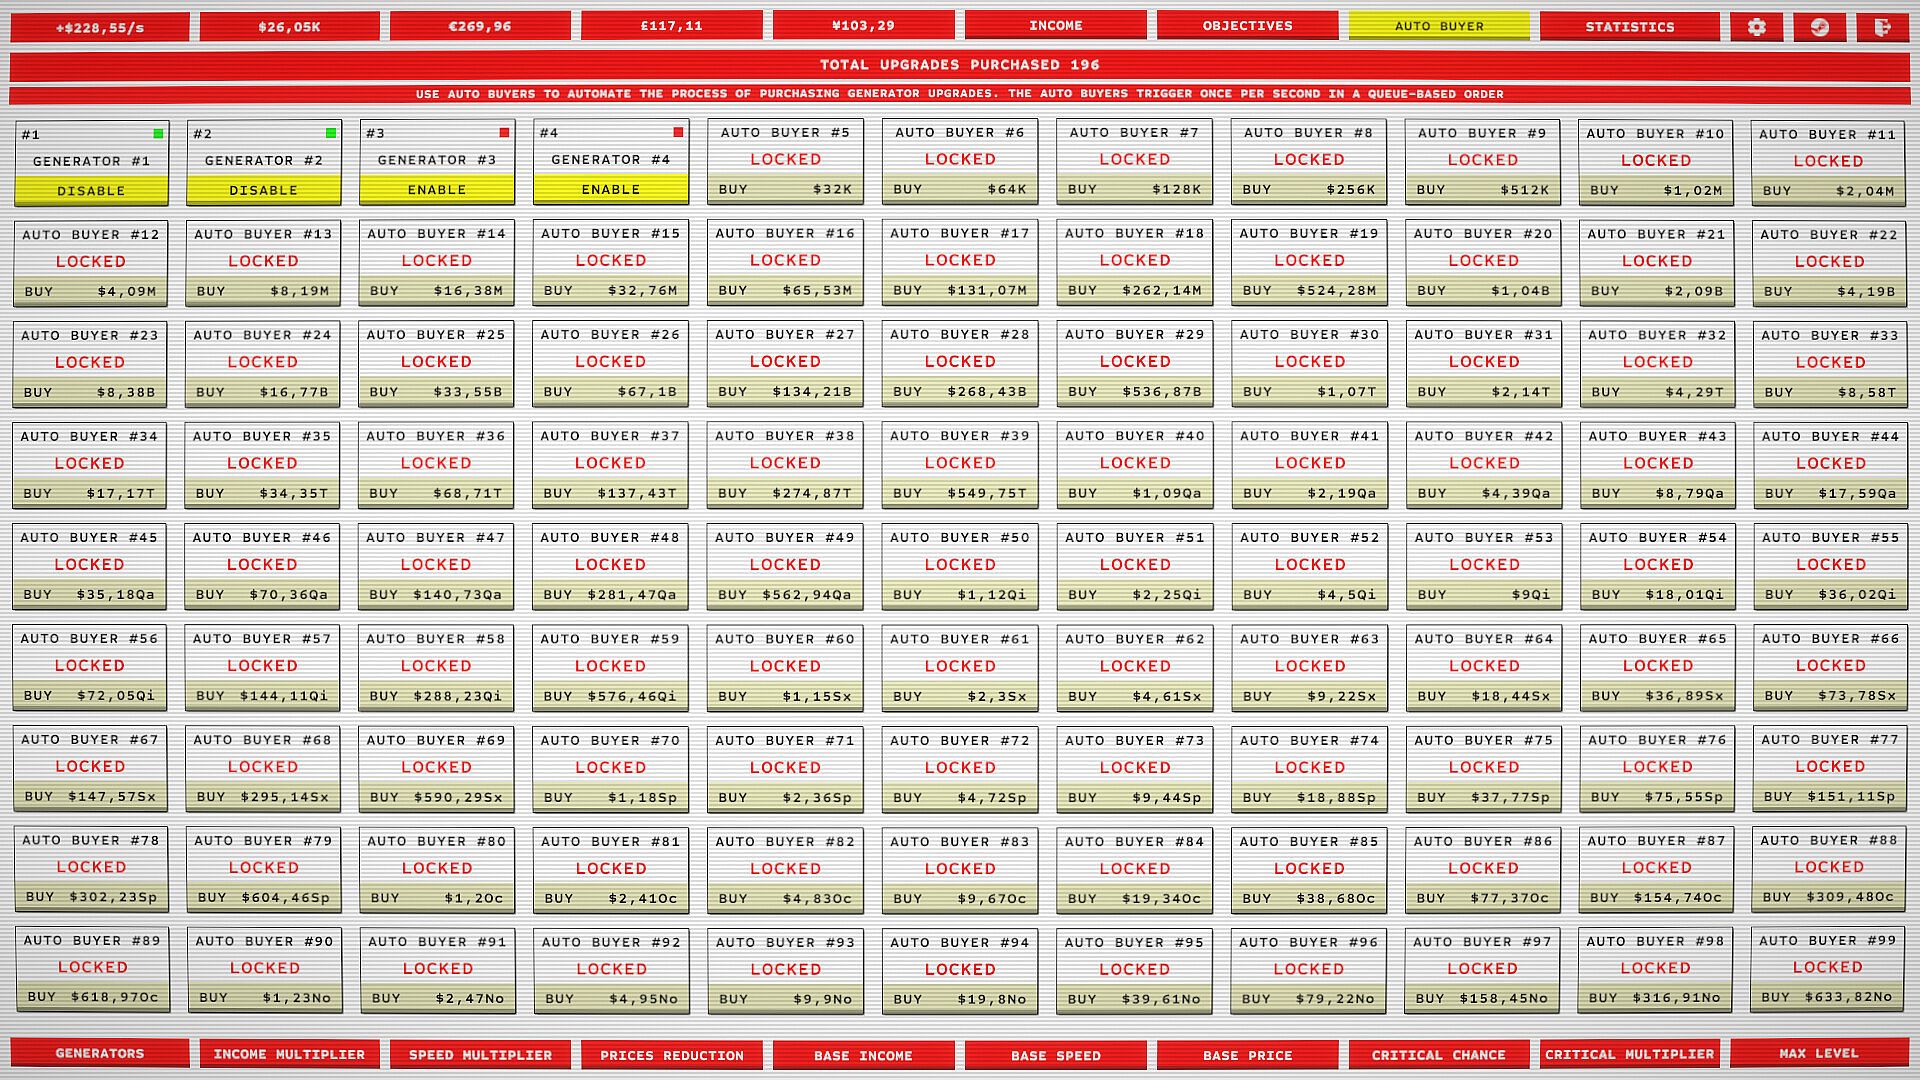Disable auto buyer for Generator #2
Viewport: 1920px width, 1080px height.
[x=263, y=190]
